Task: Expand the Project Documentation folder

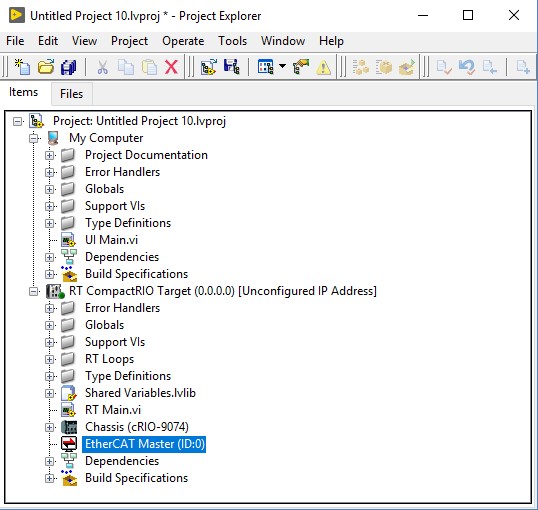Action: pos(49,155)
